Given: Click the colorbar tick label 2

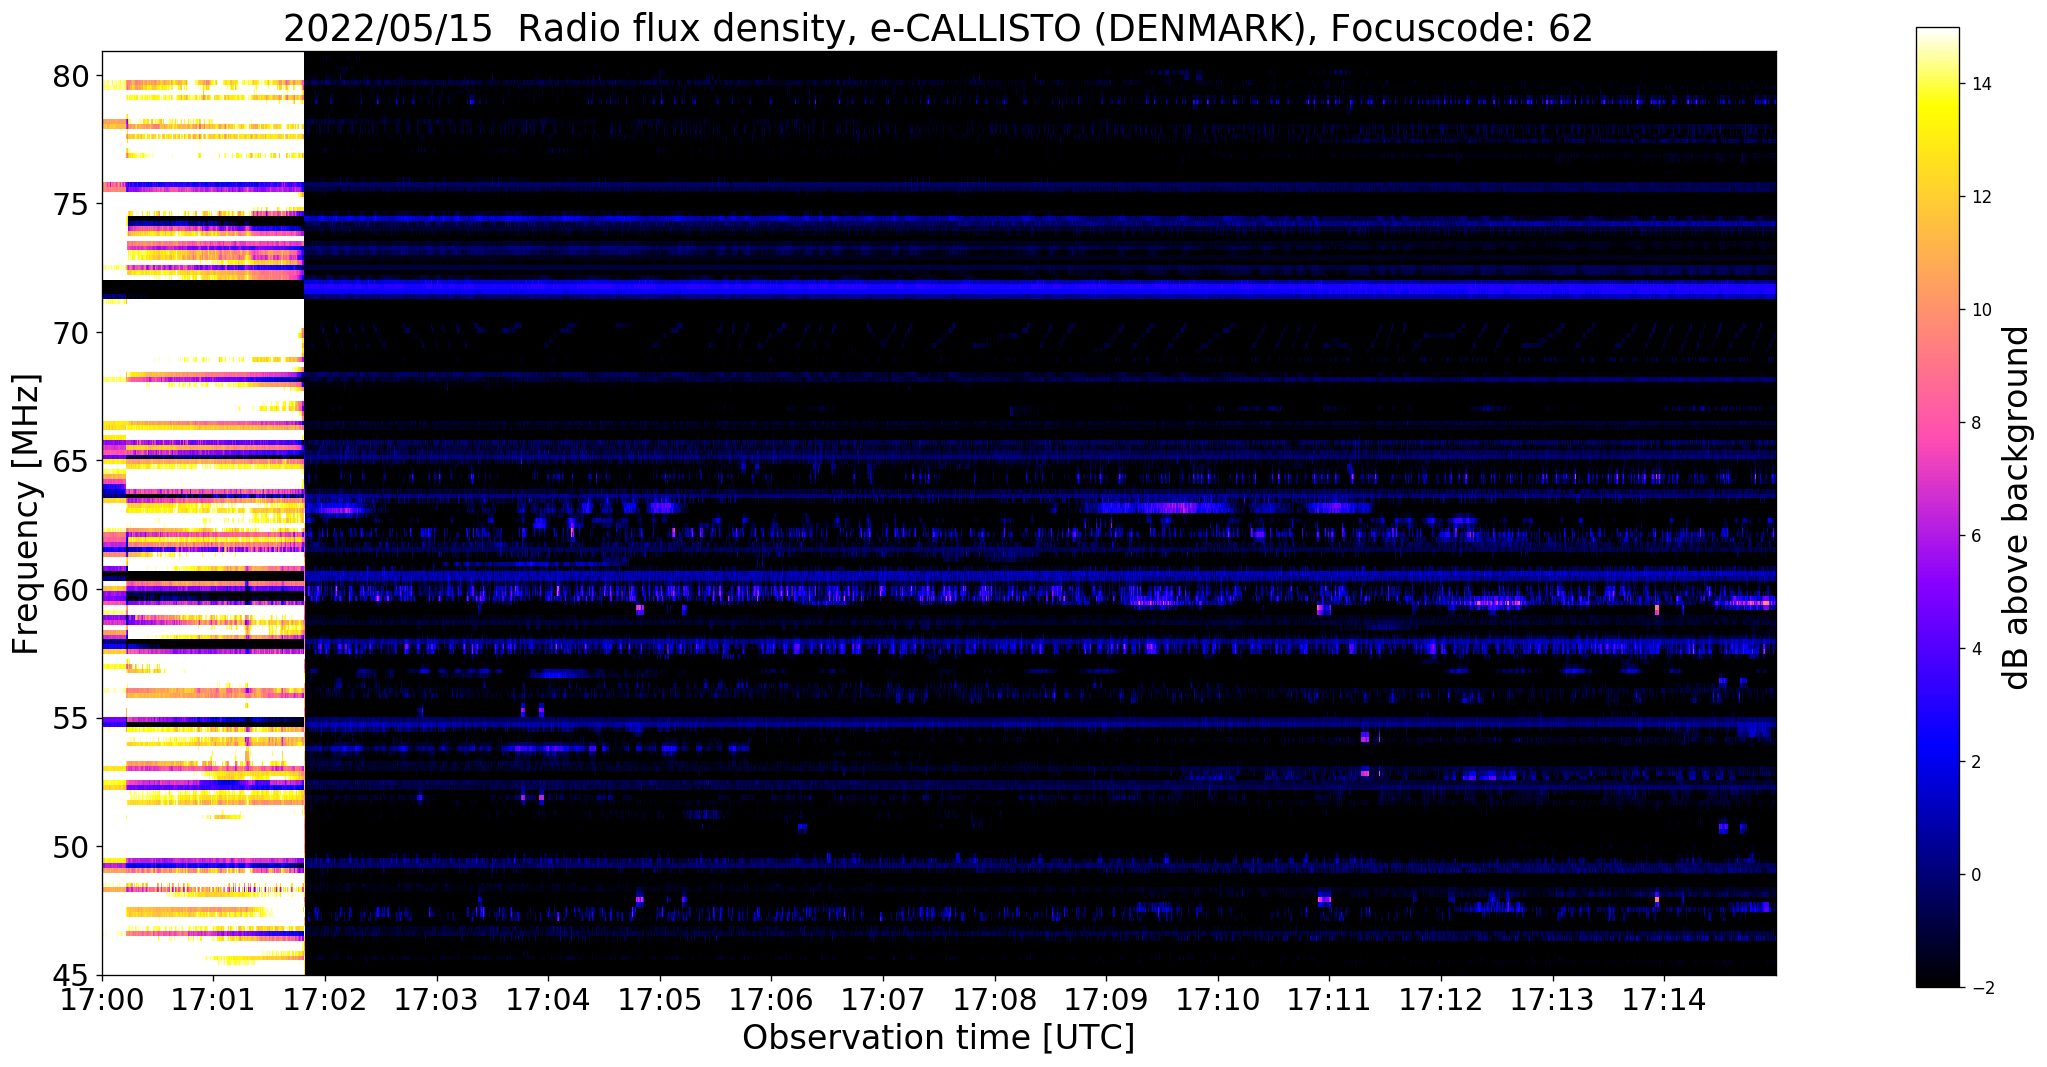Looking at the screenshot, I should point(1976,762).
